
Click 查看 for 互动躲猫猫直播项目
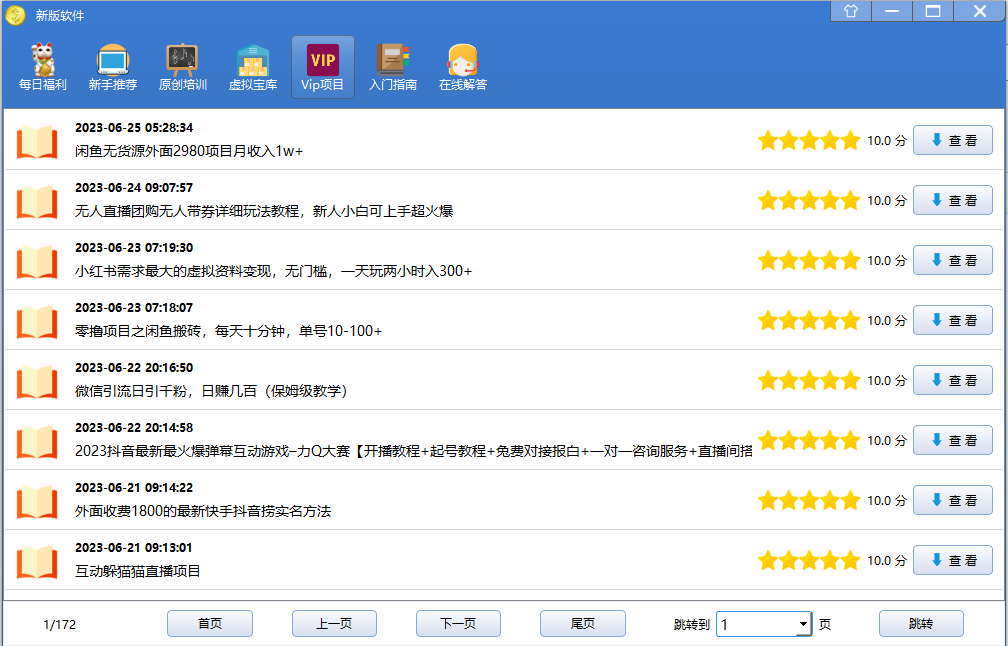click(953, 560)
